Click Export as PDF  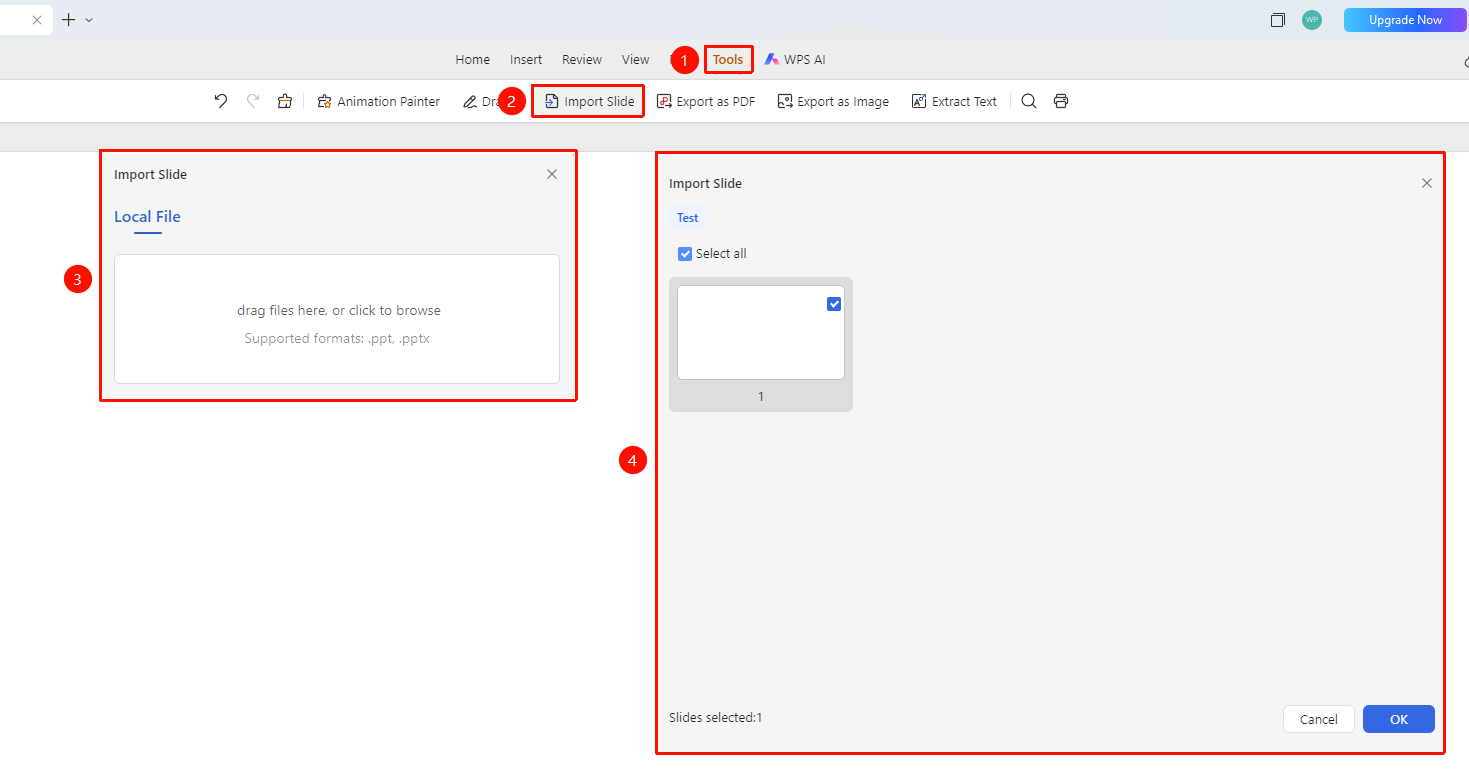[706, 101]
